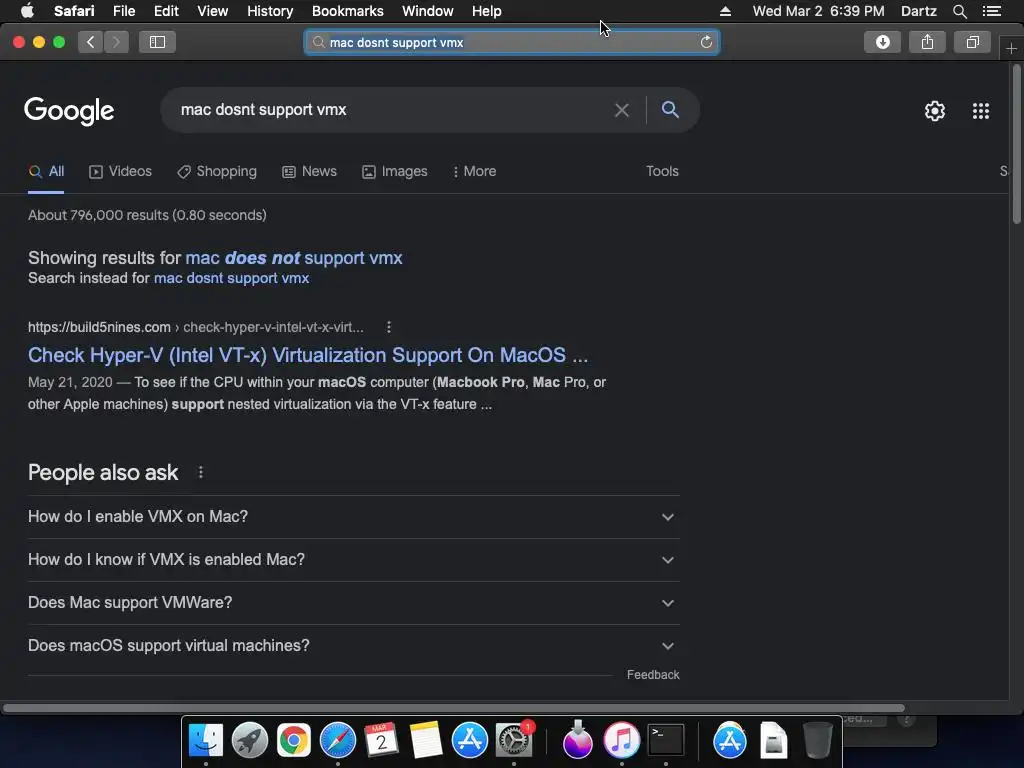The height and width of the screenshot is (768, 1024).
Task: Open the View menu
Action: coord(212,11)
